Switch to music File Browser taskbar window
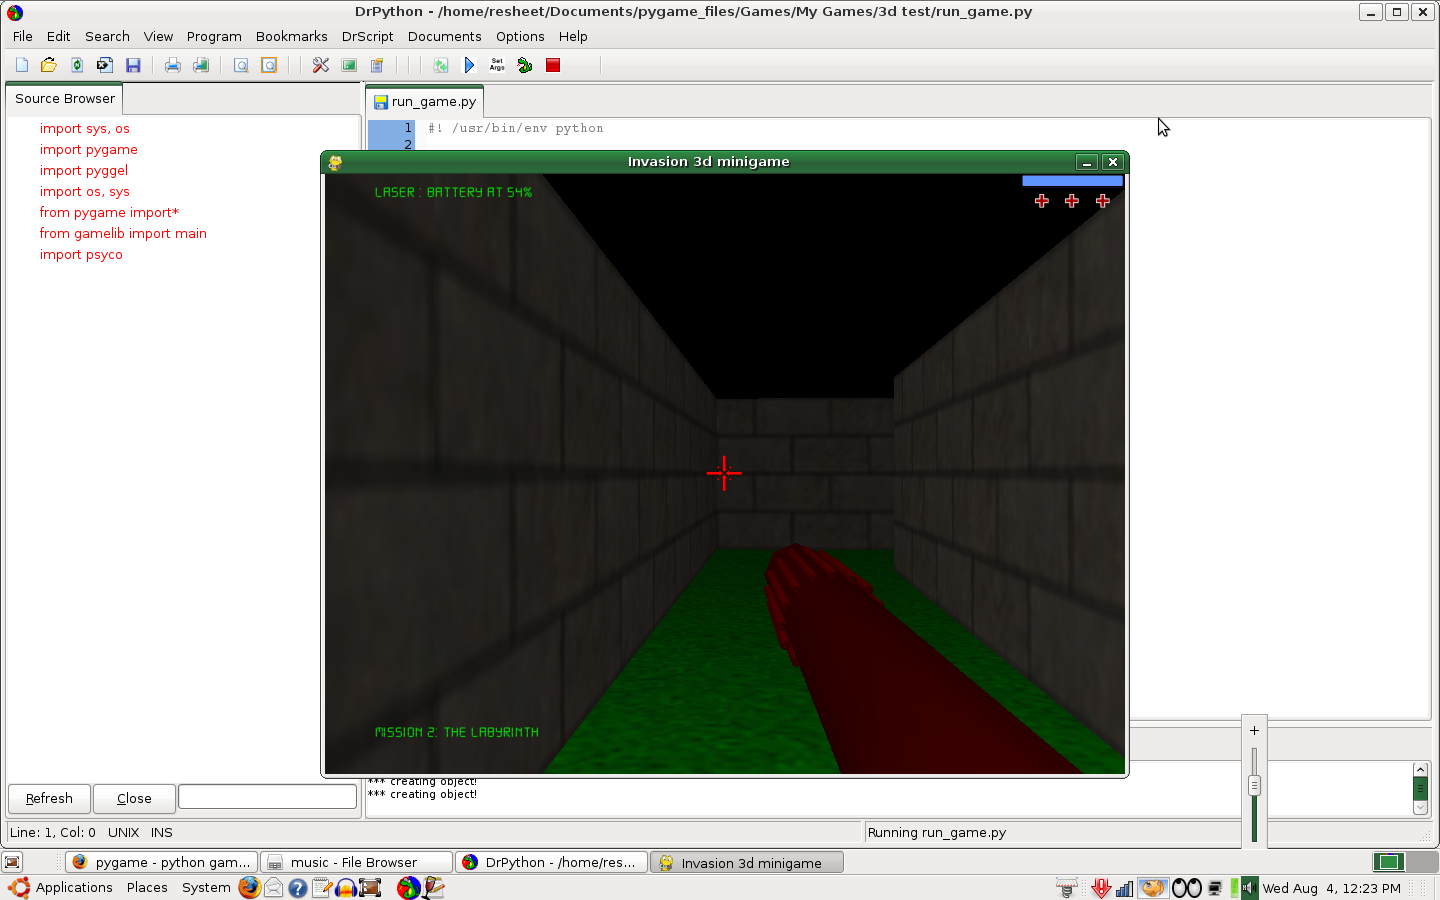This screenshot has height=900, width=1440. [x=357, y=862]
